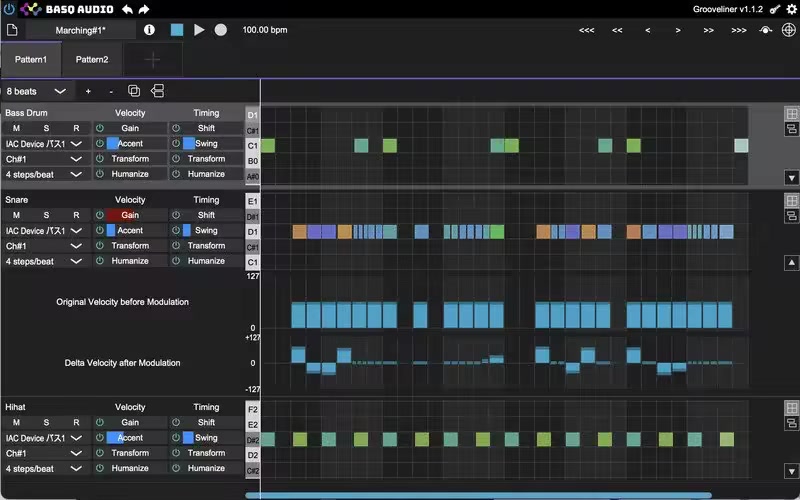Create a new file with document icon
The height and width of the screenshot is (500, 800).
click(12, 30)
